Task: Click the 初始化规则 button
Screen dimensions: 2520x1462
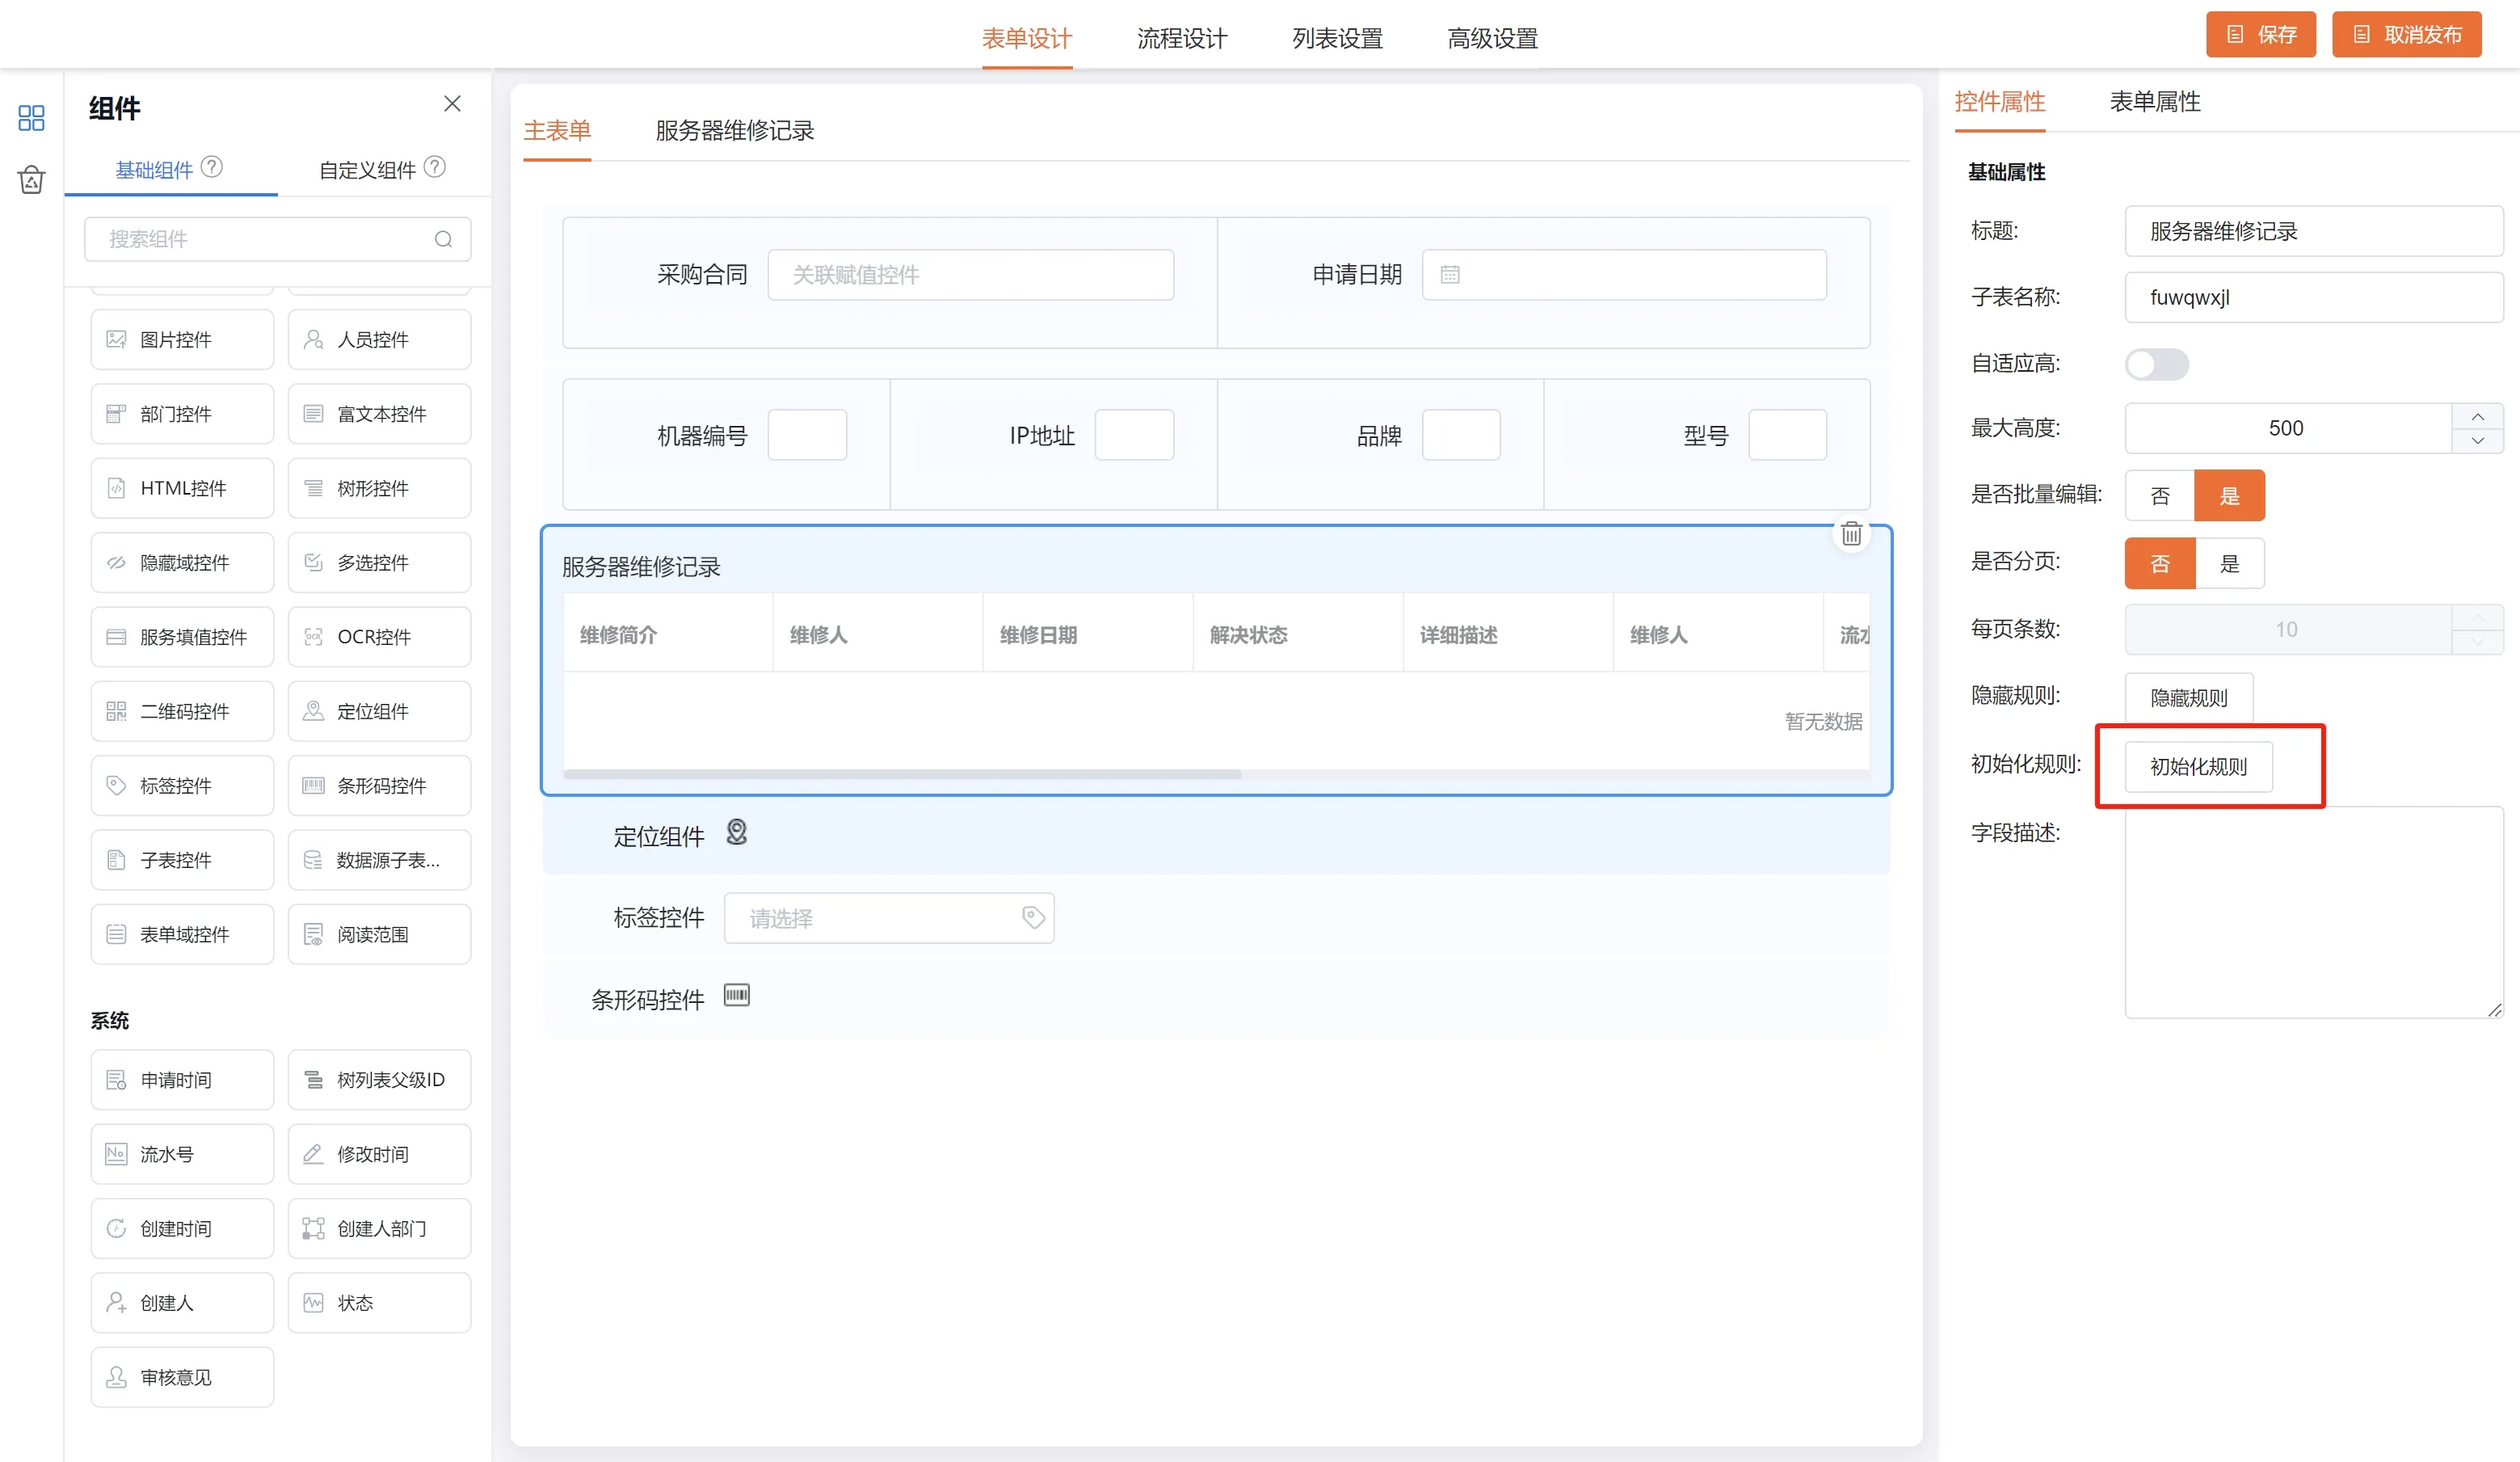Action: tap(2198, 767)
